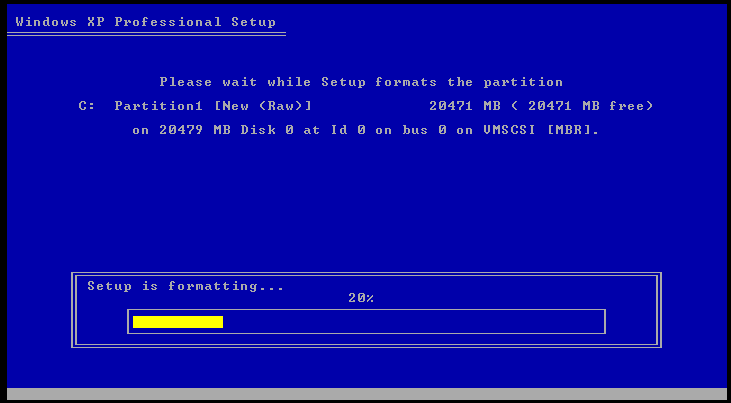The image size is (731, 403).
Task: Click the '[MBR]' tag in disk line
Action: point(571,130)
